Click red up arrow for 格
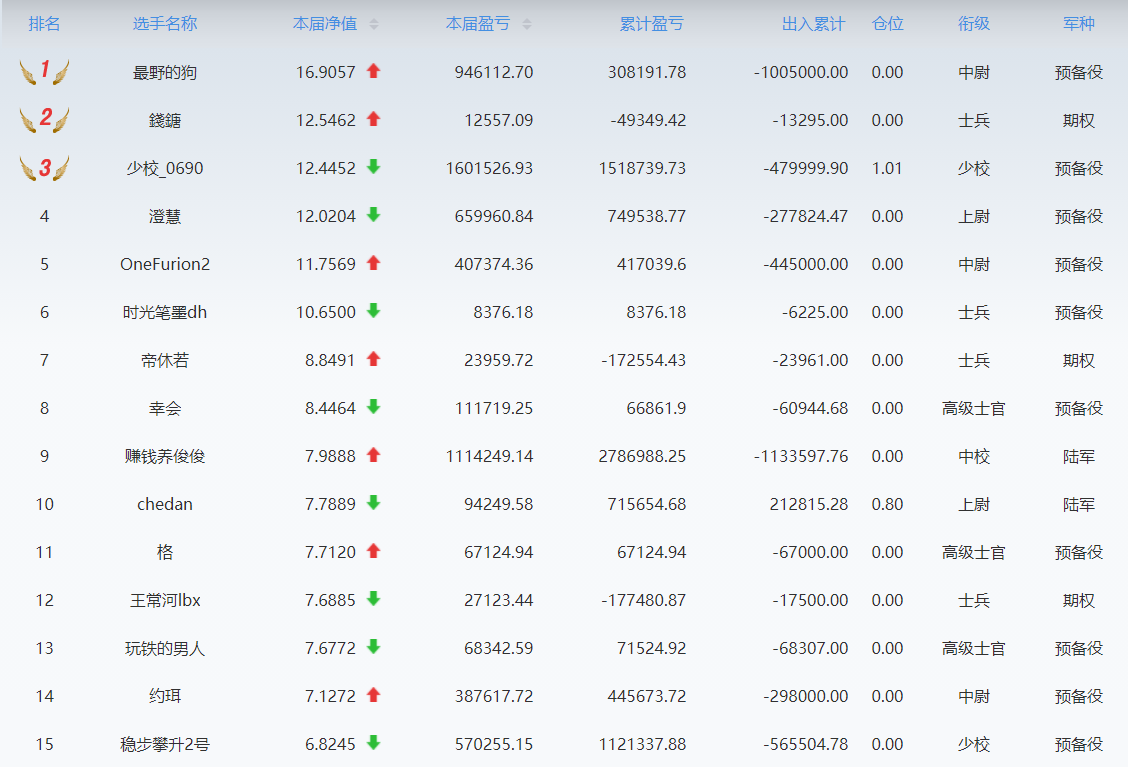 pyautogui.click(x=373, y=550)
